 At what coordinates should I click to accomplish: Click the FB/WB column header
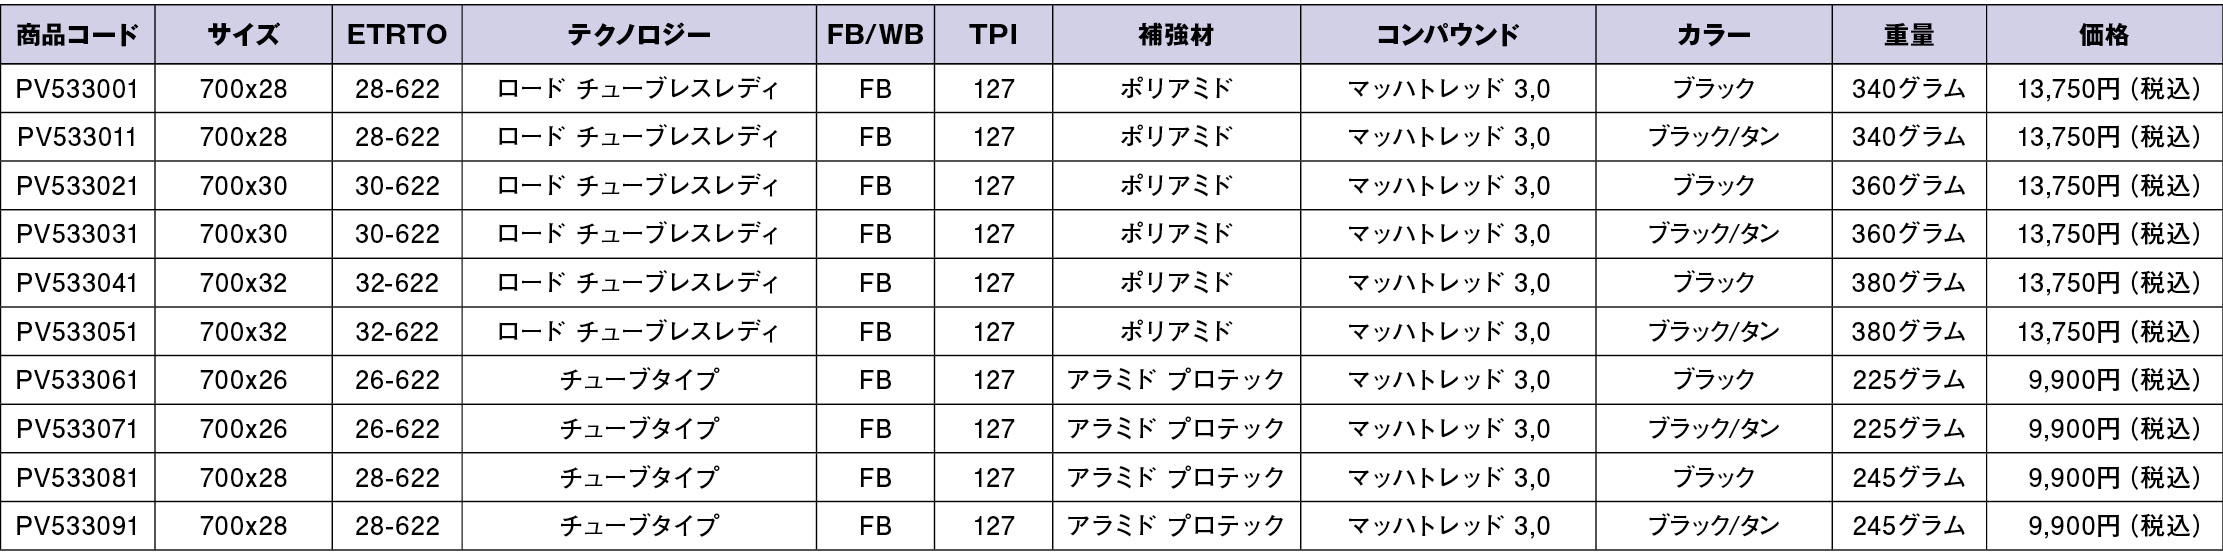coord(874,36)
